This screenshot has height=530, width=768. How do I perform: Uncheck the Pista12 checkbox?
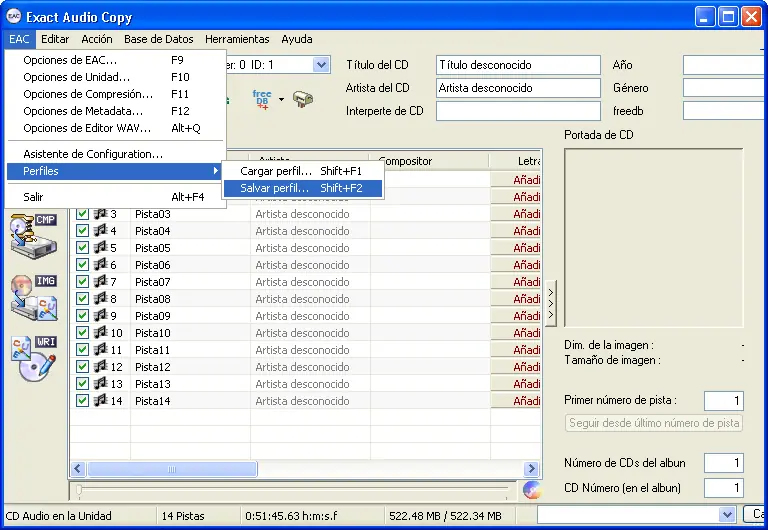point(82,367)
